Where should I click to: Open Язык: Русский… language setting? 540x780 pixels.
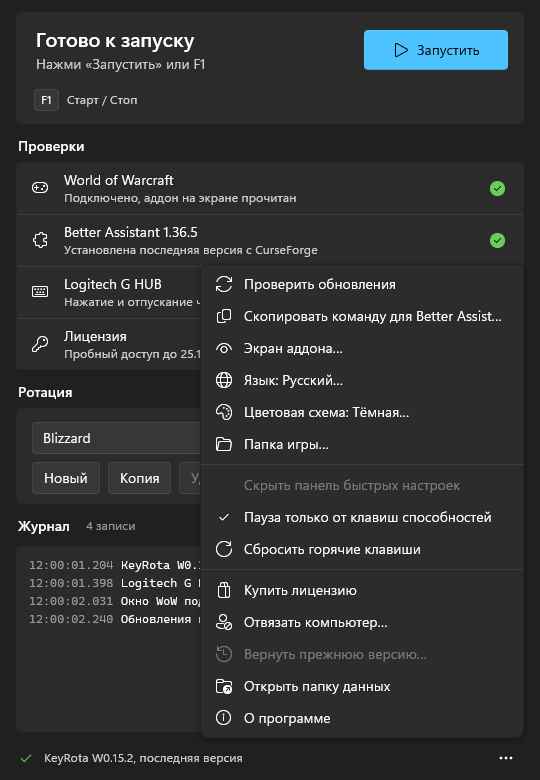click(x=362, y=381)
